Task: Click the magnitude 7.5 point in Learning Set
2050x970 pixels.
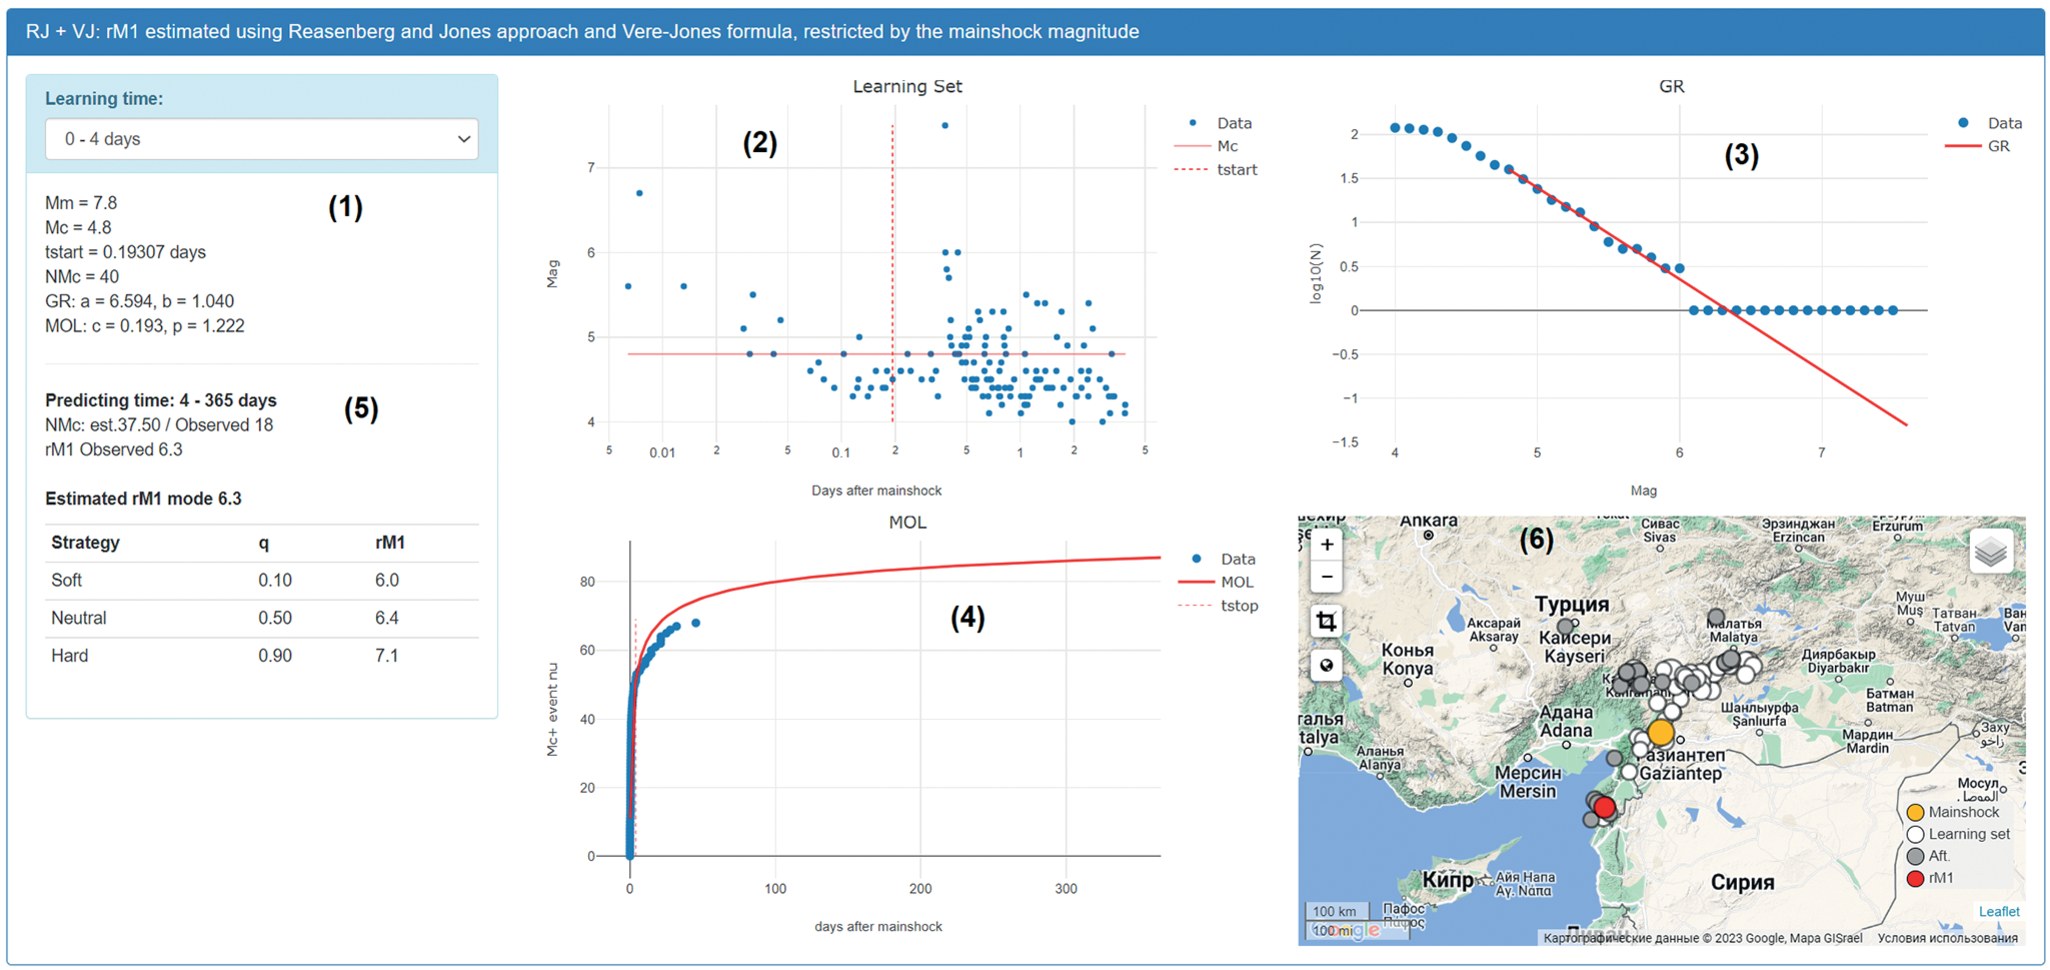Action: pyautogui.click(x=945, y=126)
